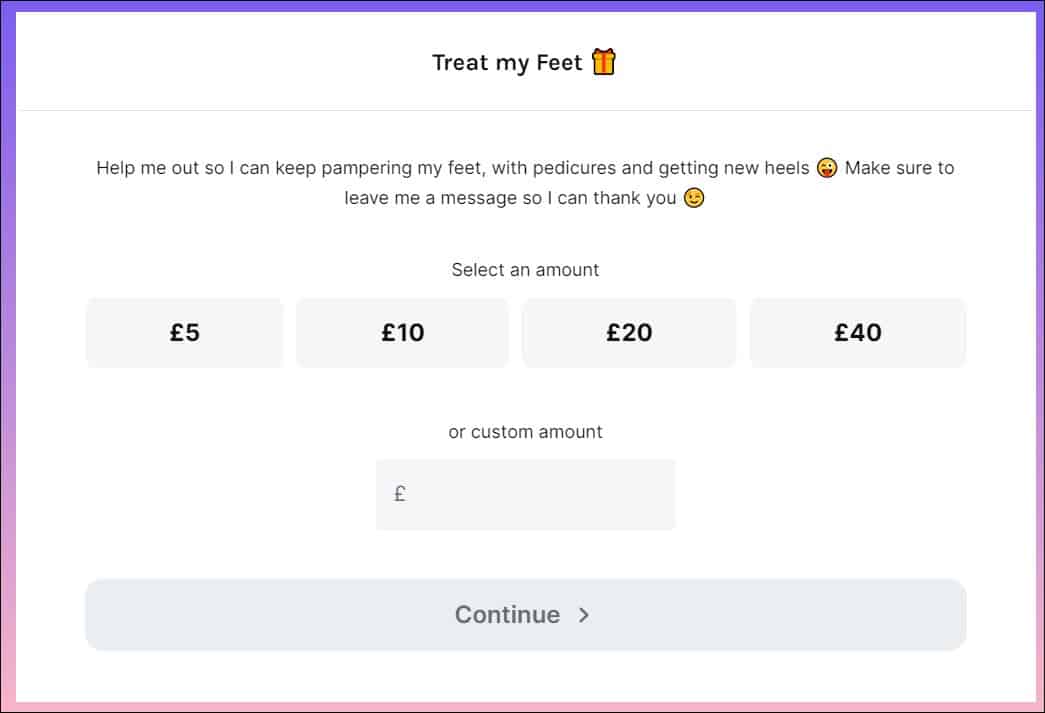Click the right chevron arrow beside Continue
This screenshot has height=713, width=1045.
(584, 614)
